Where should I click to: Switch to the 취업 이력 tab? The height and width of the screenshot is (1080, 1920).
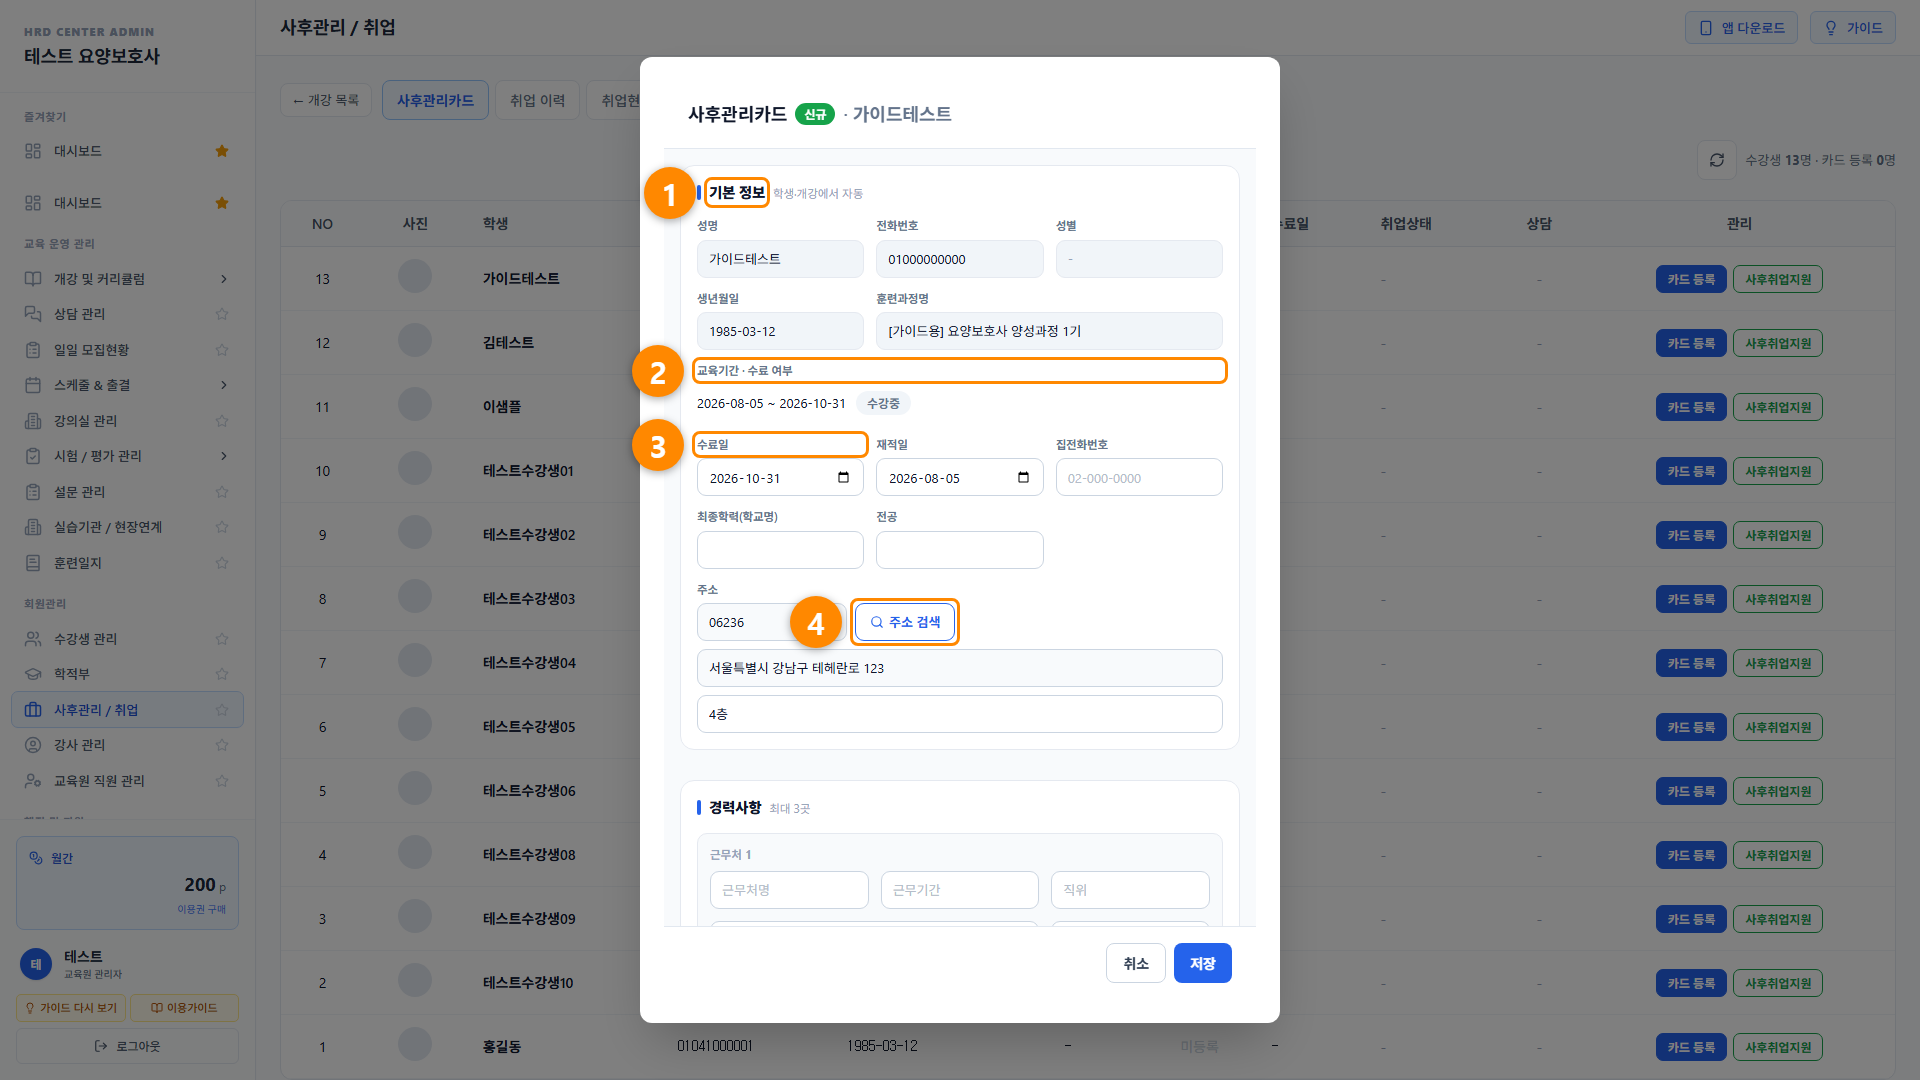(x=537, y=100)
